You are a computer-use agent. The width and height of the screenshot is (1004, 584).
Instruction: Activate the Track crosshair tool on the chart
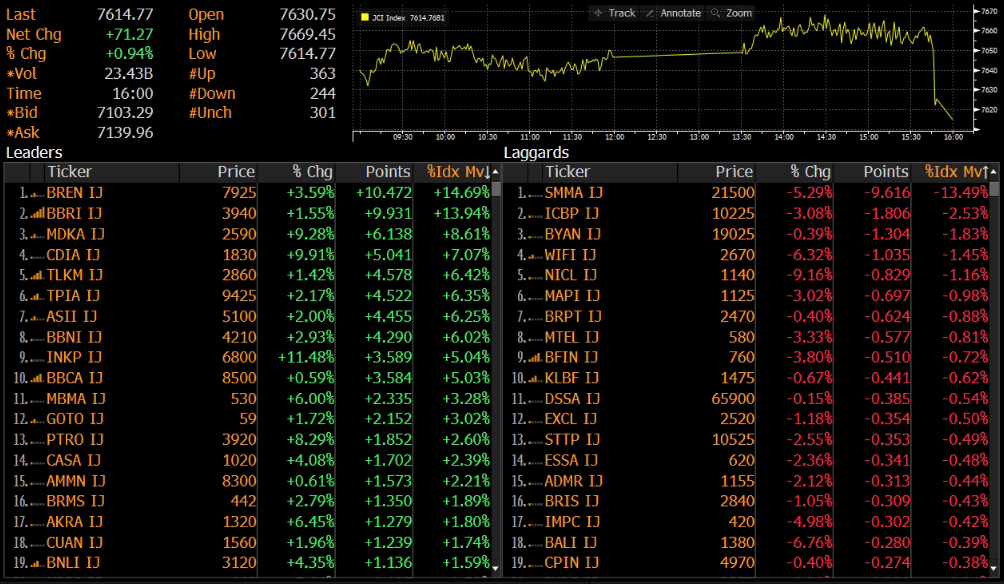coord(614,13)
